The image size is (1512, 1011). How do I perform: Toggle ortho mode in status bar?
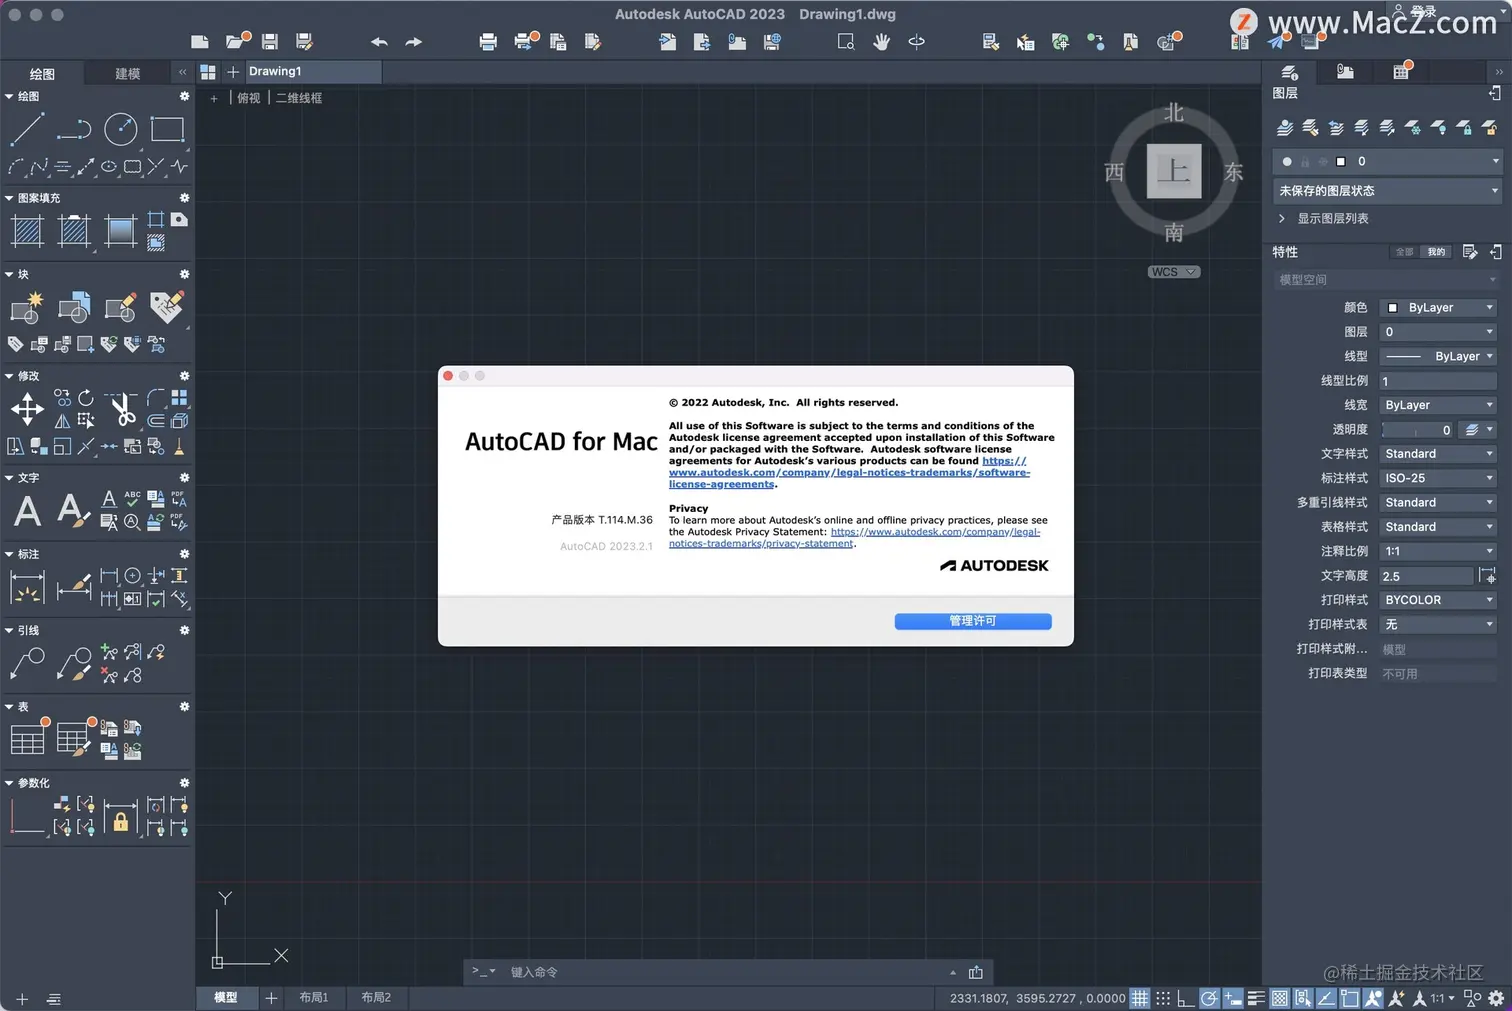[x=1185, y=998]
